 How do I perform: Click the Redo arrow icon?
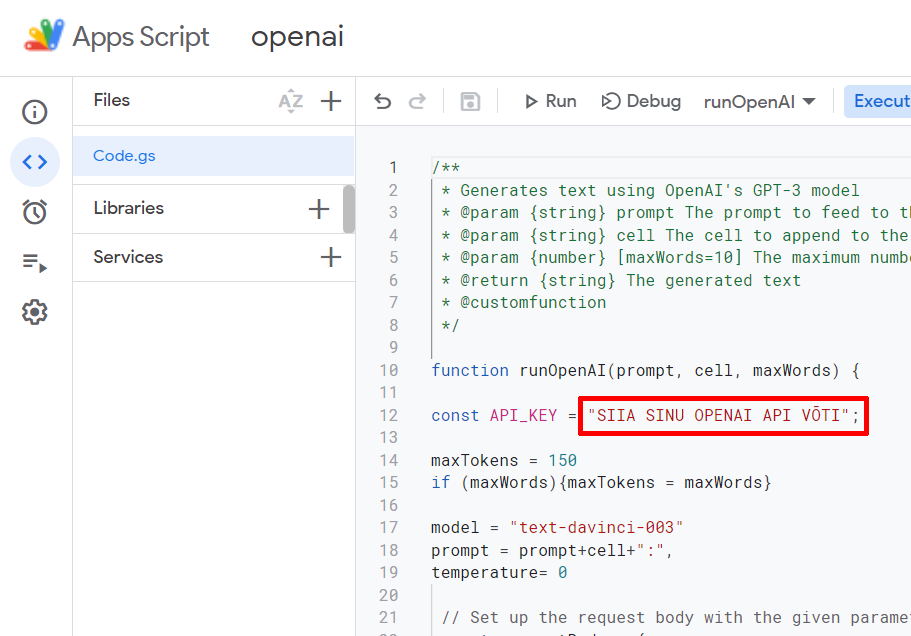pyautogui.click(x=417, y=102)
